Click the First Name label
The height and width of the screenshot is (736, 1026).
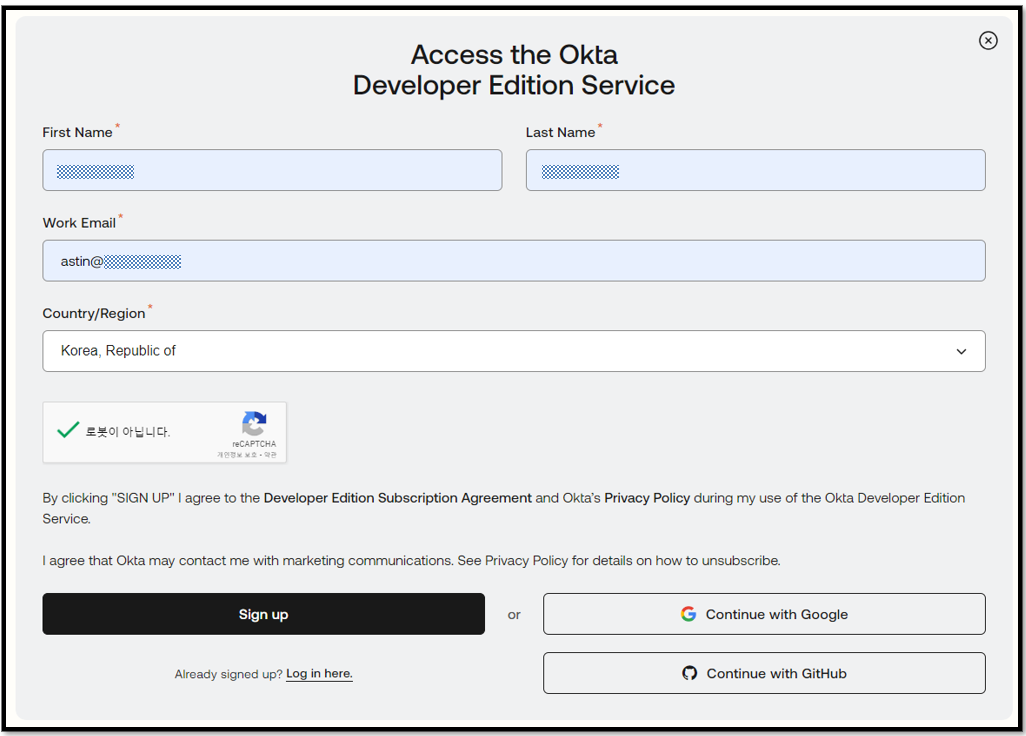pyautogui.click(x=77, y=132)
